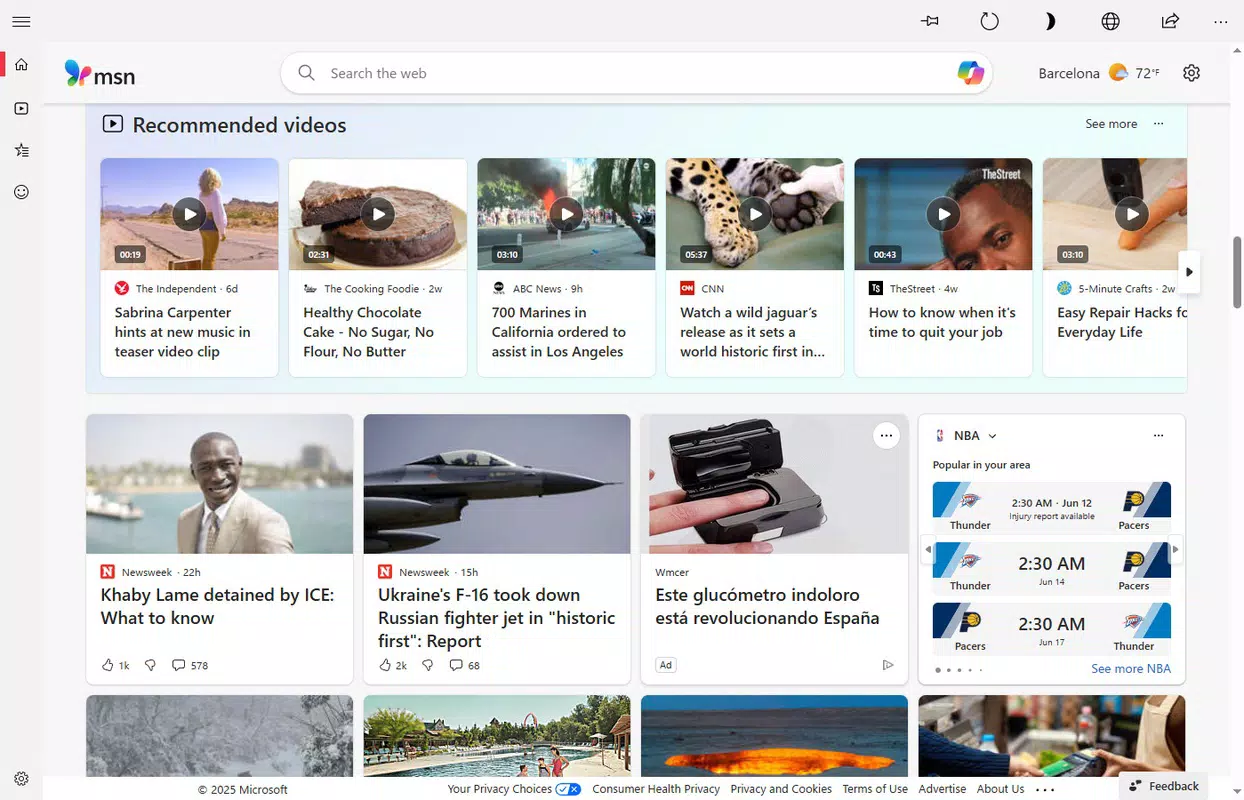The image size is (1244, 800).
Task: Open Khaby Lame detained by ICE article
Action: [217, 606]
